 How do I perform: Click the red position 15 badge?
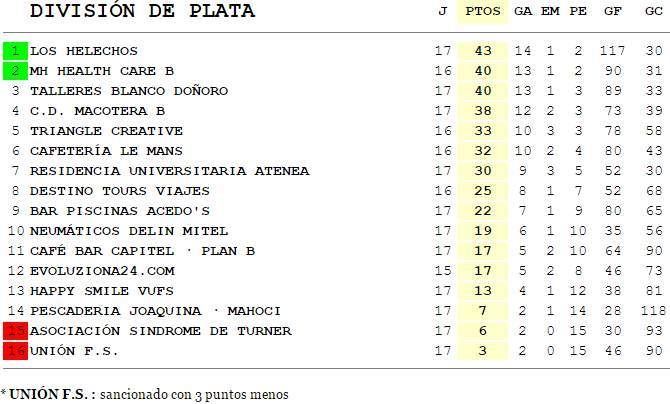point(15,331)
